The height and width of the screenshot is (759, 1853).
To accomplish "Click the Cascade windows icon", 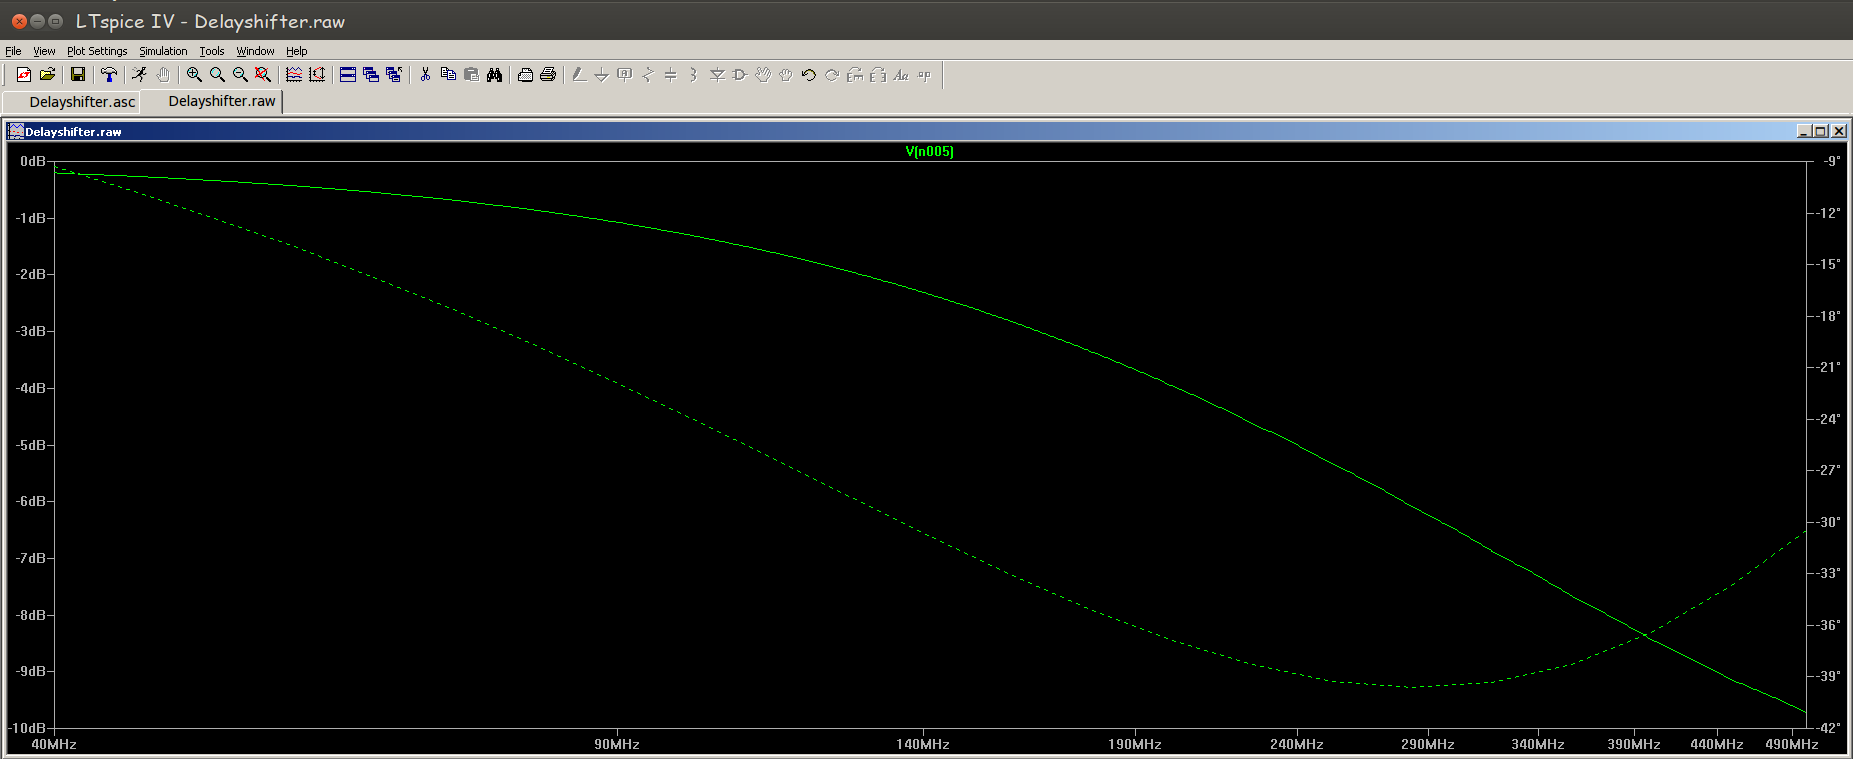I will point(371,75).
